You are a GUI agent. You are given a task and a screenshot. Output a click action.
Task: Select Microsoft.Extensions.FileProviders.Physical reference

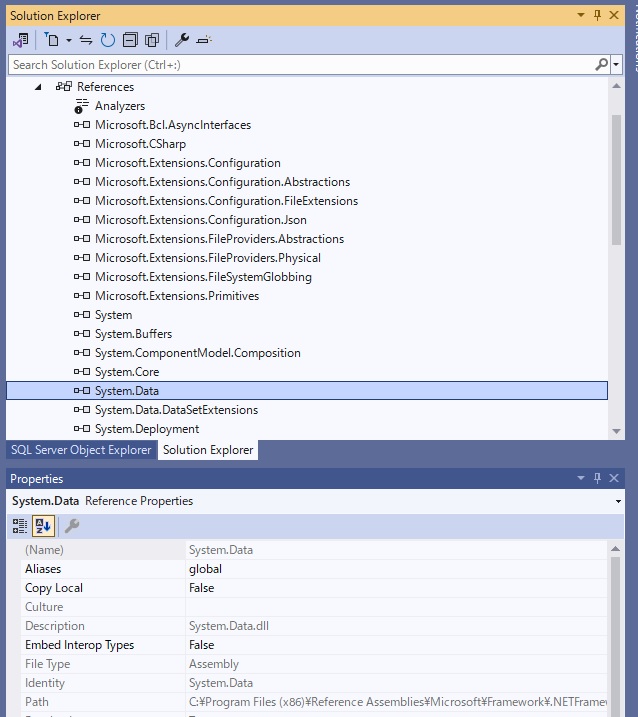pyautogui.click(x=208, y=258)
